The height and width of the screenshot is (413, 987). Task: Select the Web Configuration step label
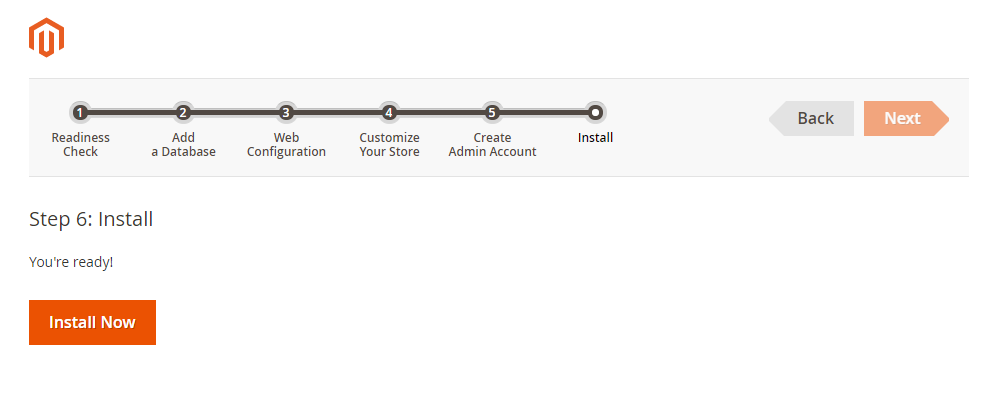click(286, 144)
